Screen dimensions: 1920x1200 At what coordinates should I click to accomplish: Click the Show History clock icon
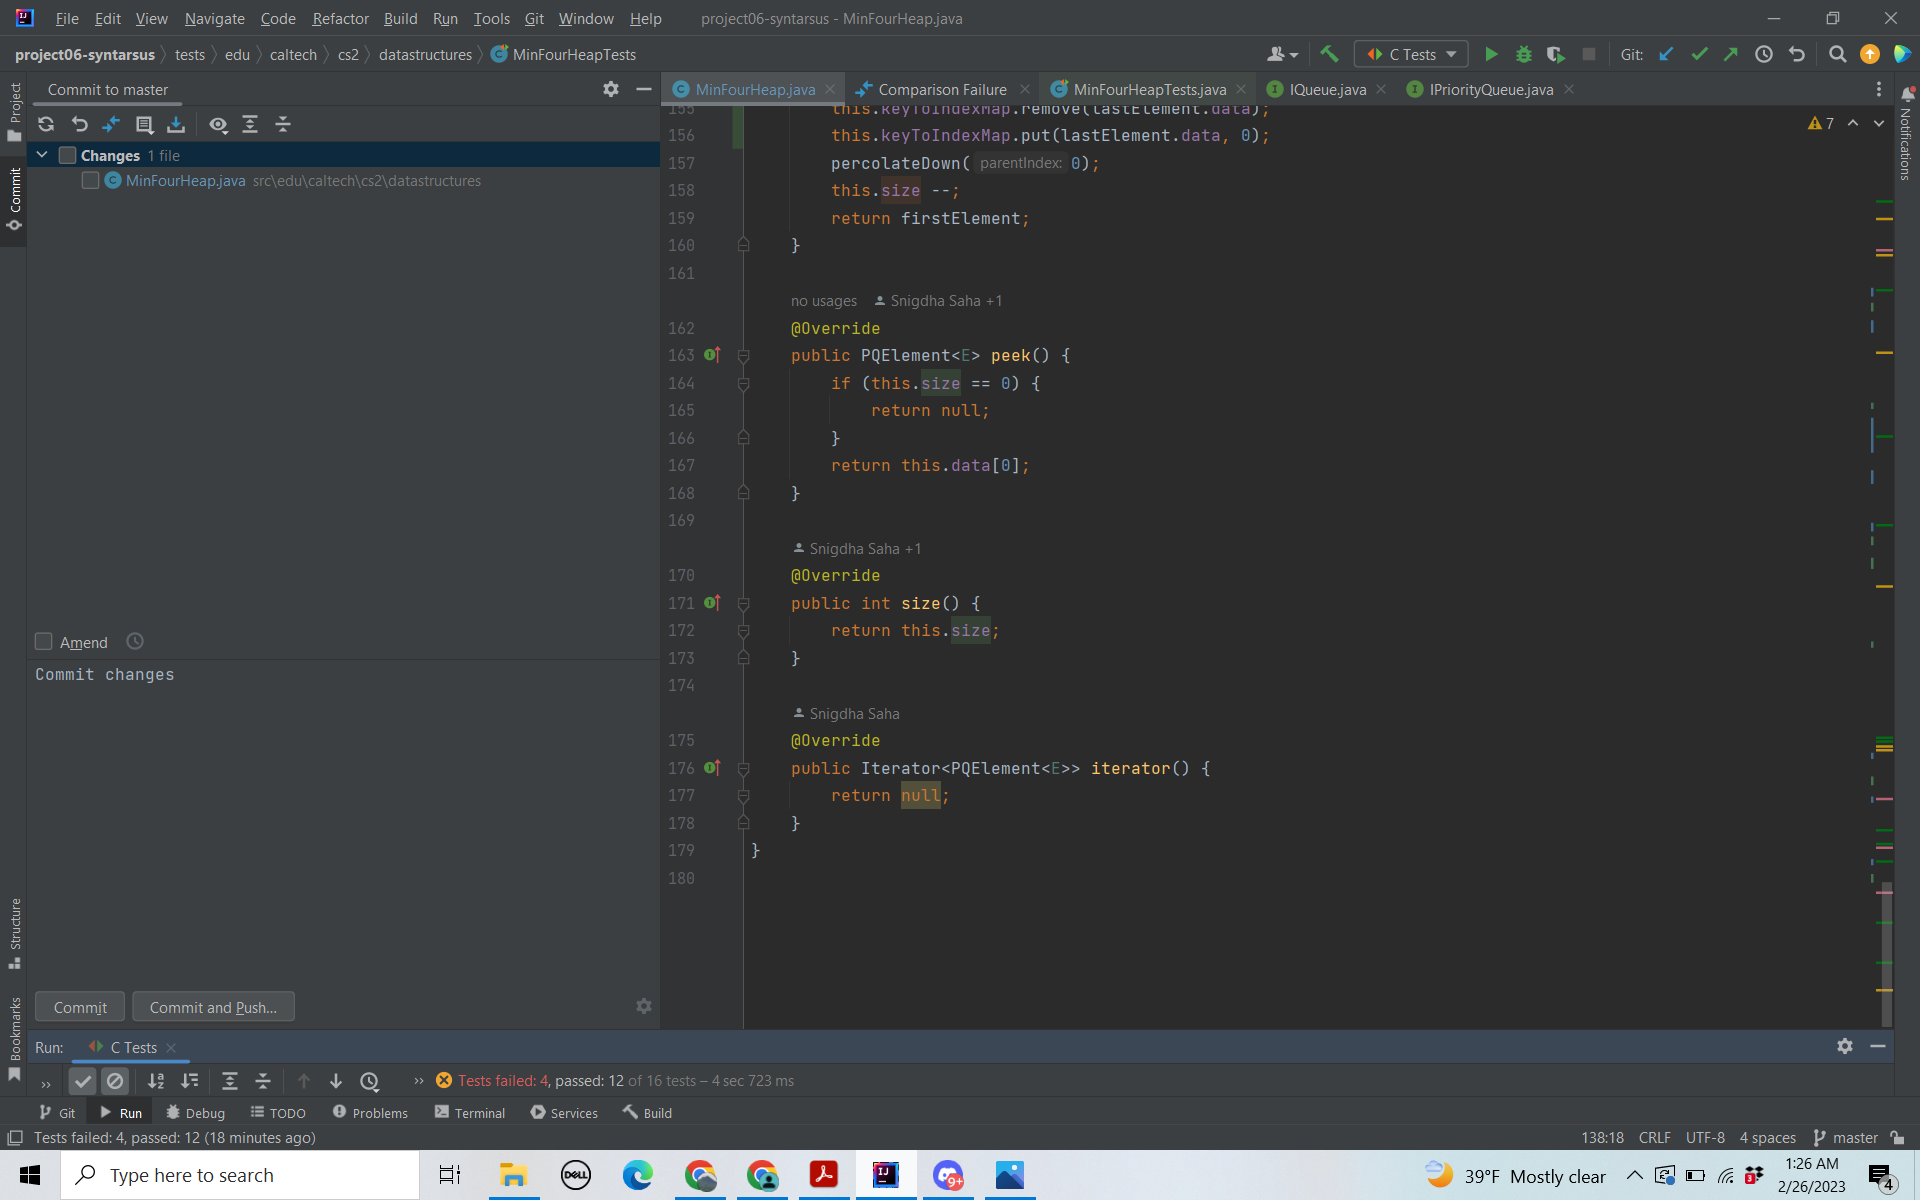point(1764,55)
